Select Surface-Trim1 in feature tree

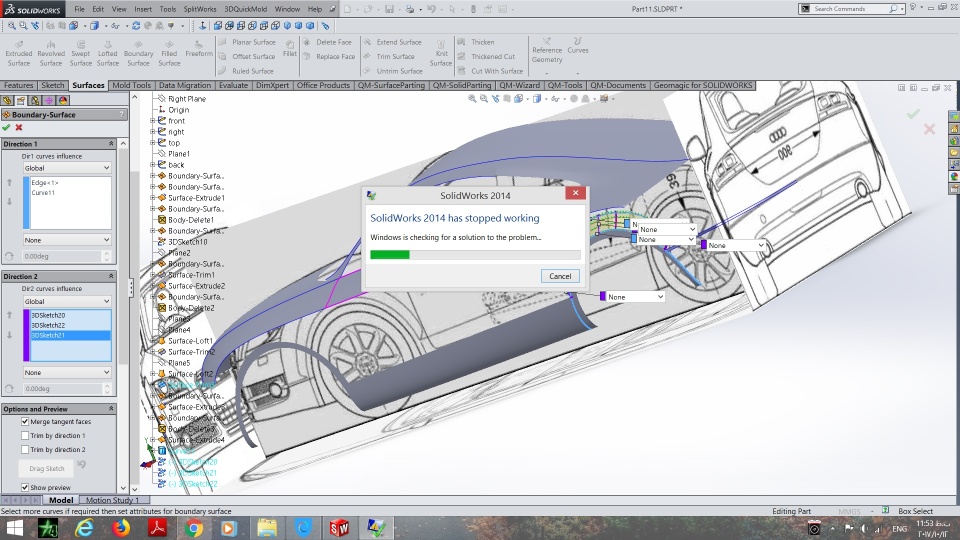click(x=191, y=275)
